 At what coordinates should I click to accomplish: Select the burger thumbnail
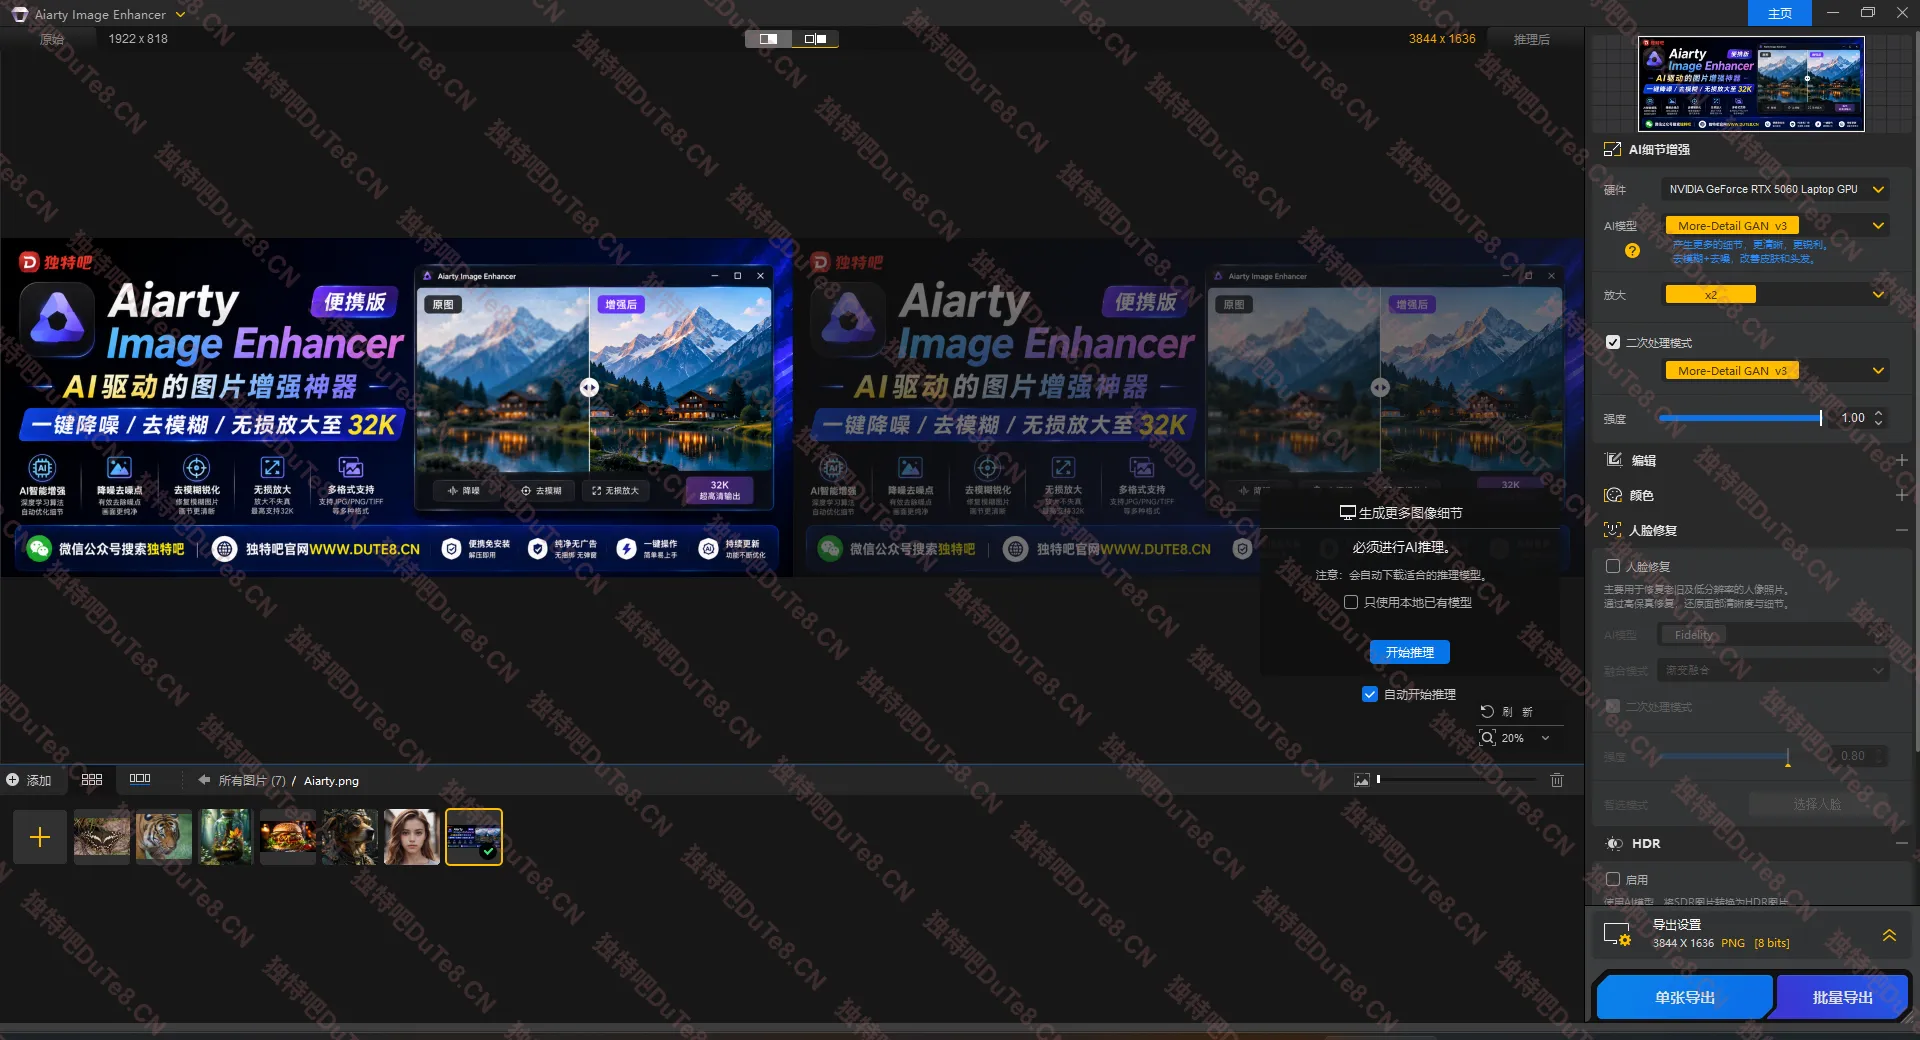click(x=288, y=837)
